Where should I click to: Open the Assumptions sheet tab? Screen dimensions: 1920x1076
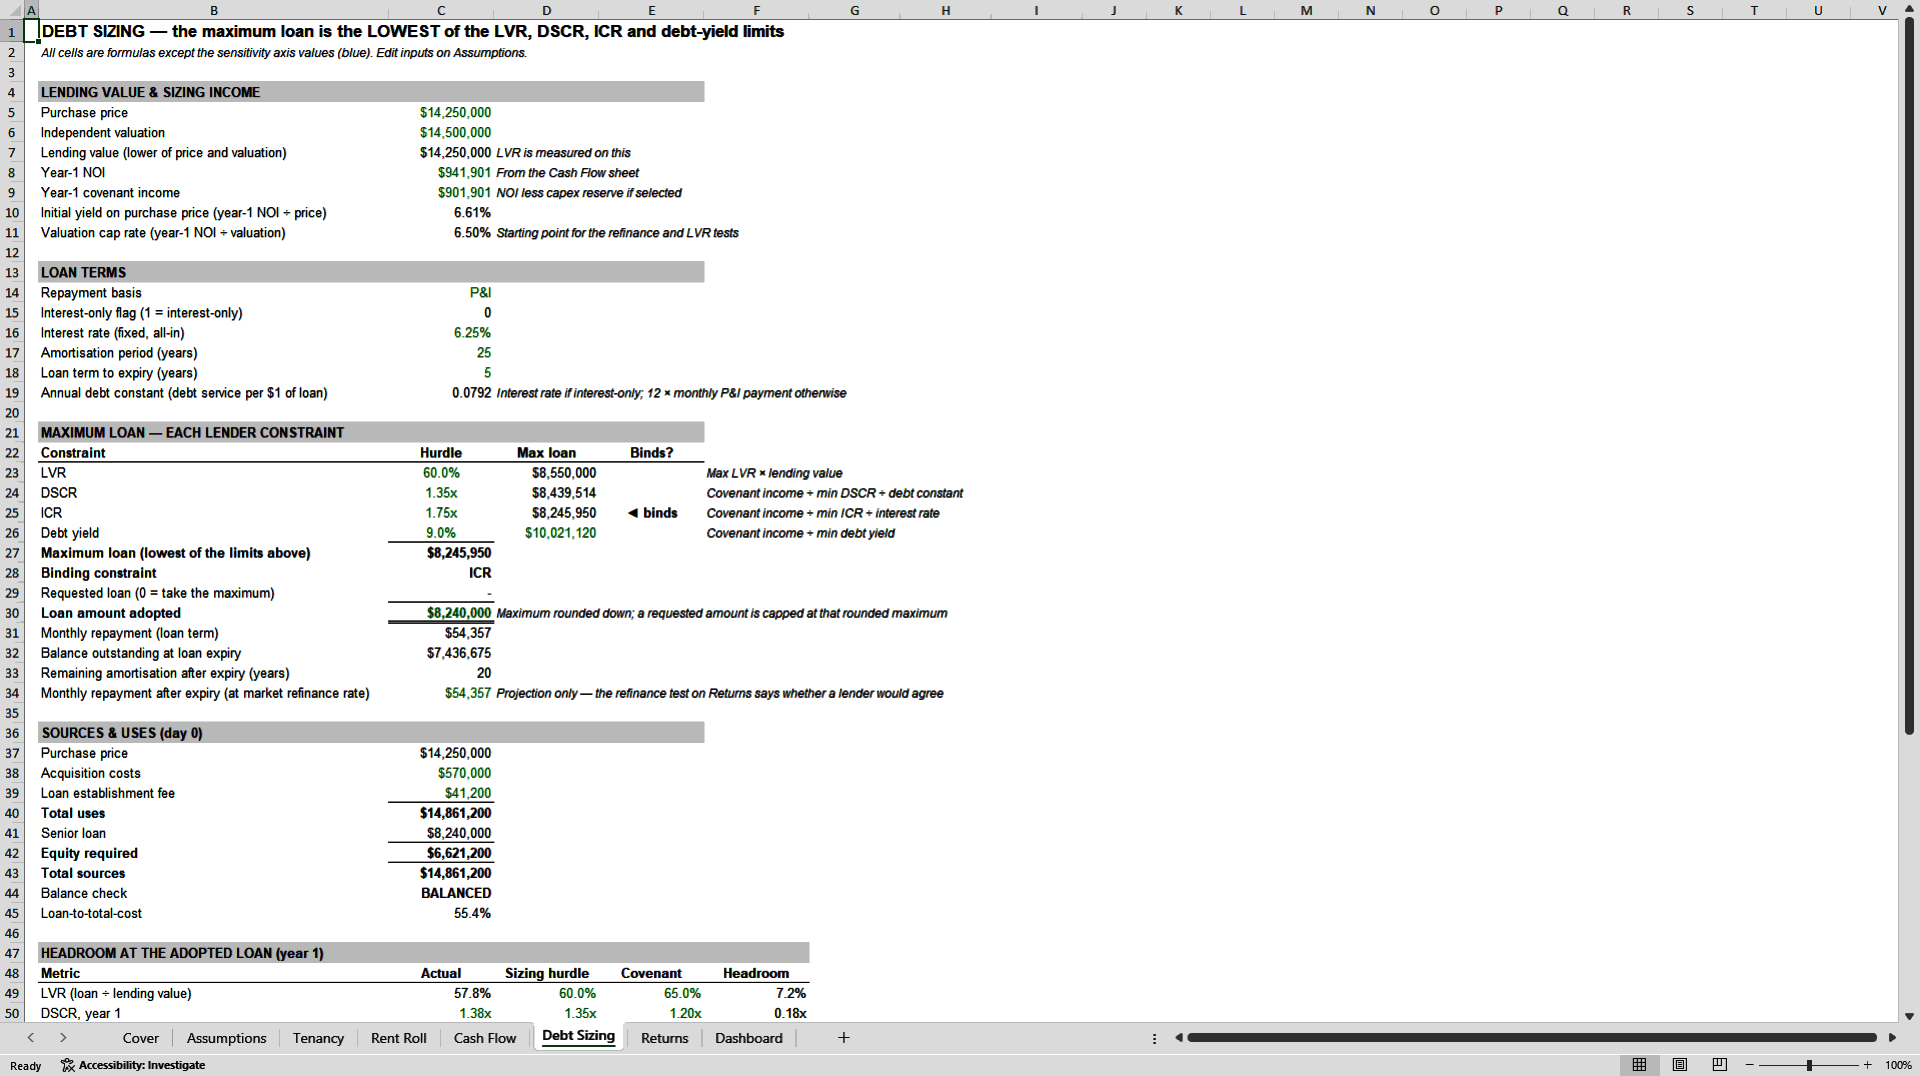[x=226, y=1038]
